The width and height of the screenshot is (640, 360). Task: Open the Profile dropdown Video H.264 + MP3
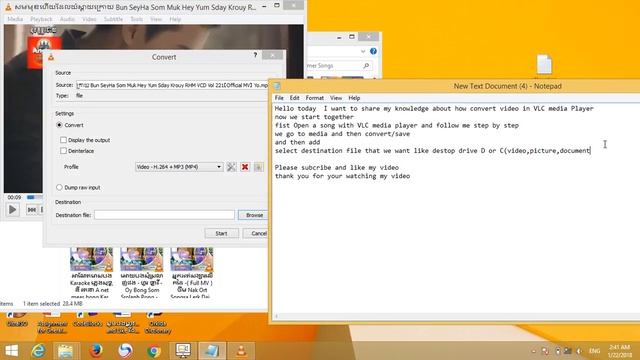[179, 167]
